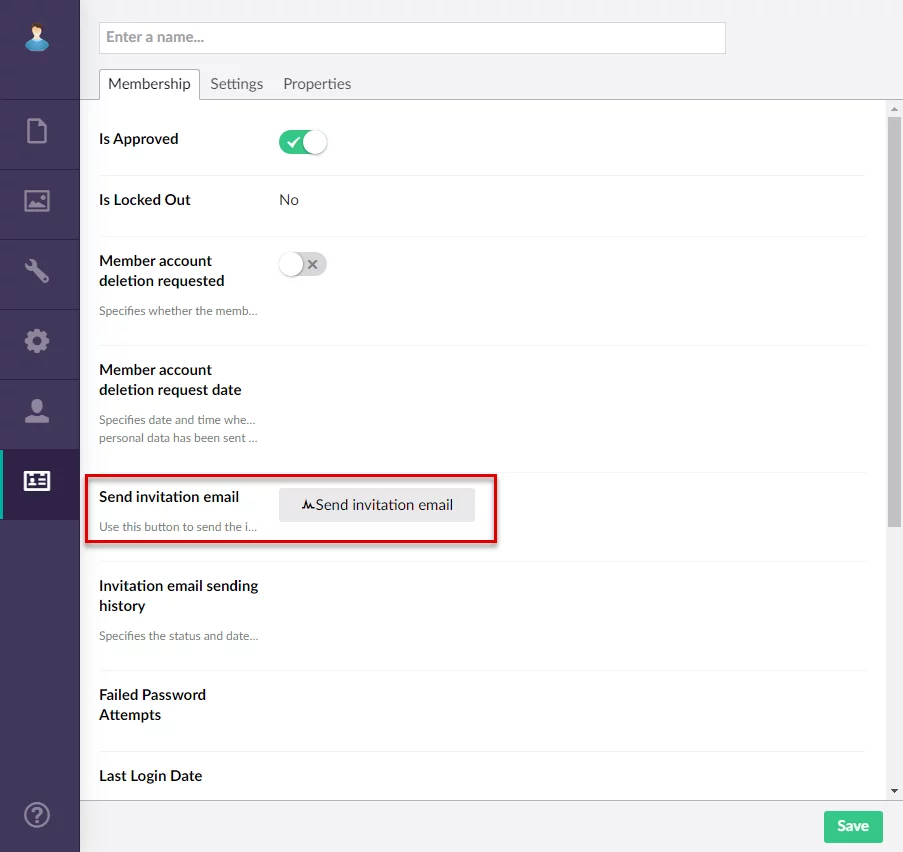
Task: Click the scrollbar up arrow
Action: pos(894,108)
